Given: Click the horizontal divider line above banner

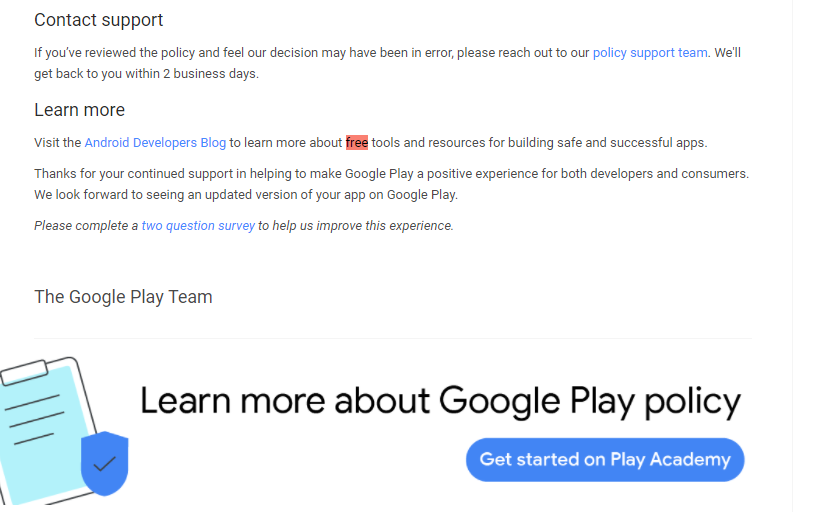Looking at the screenshot, I should [x=393, y=339].
